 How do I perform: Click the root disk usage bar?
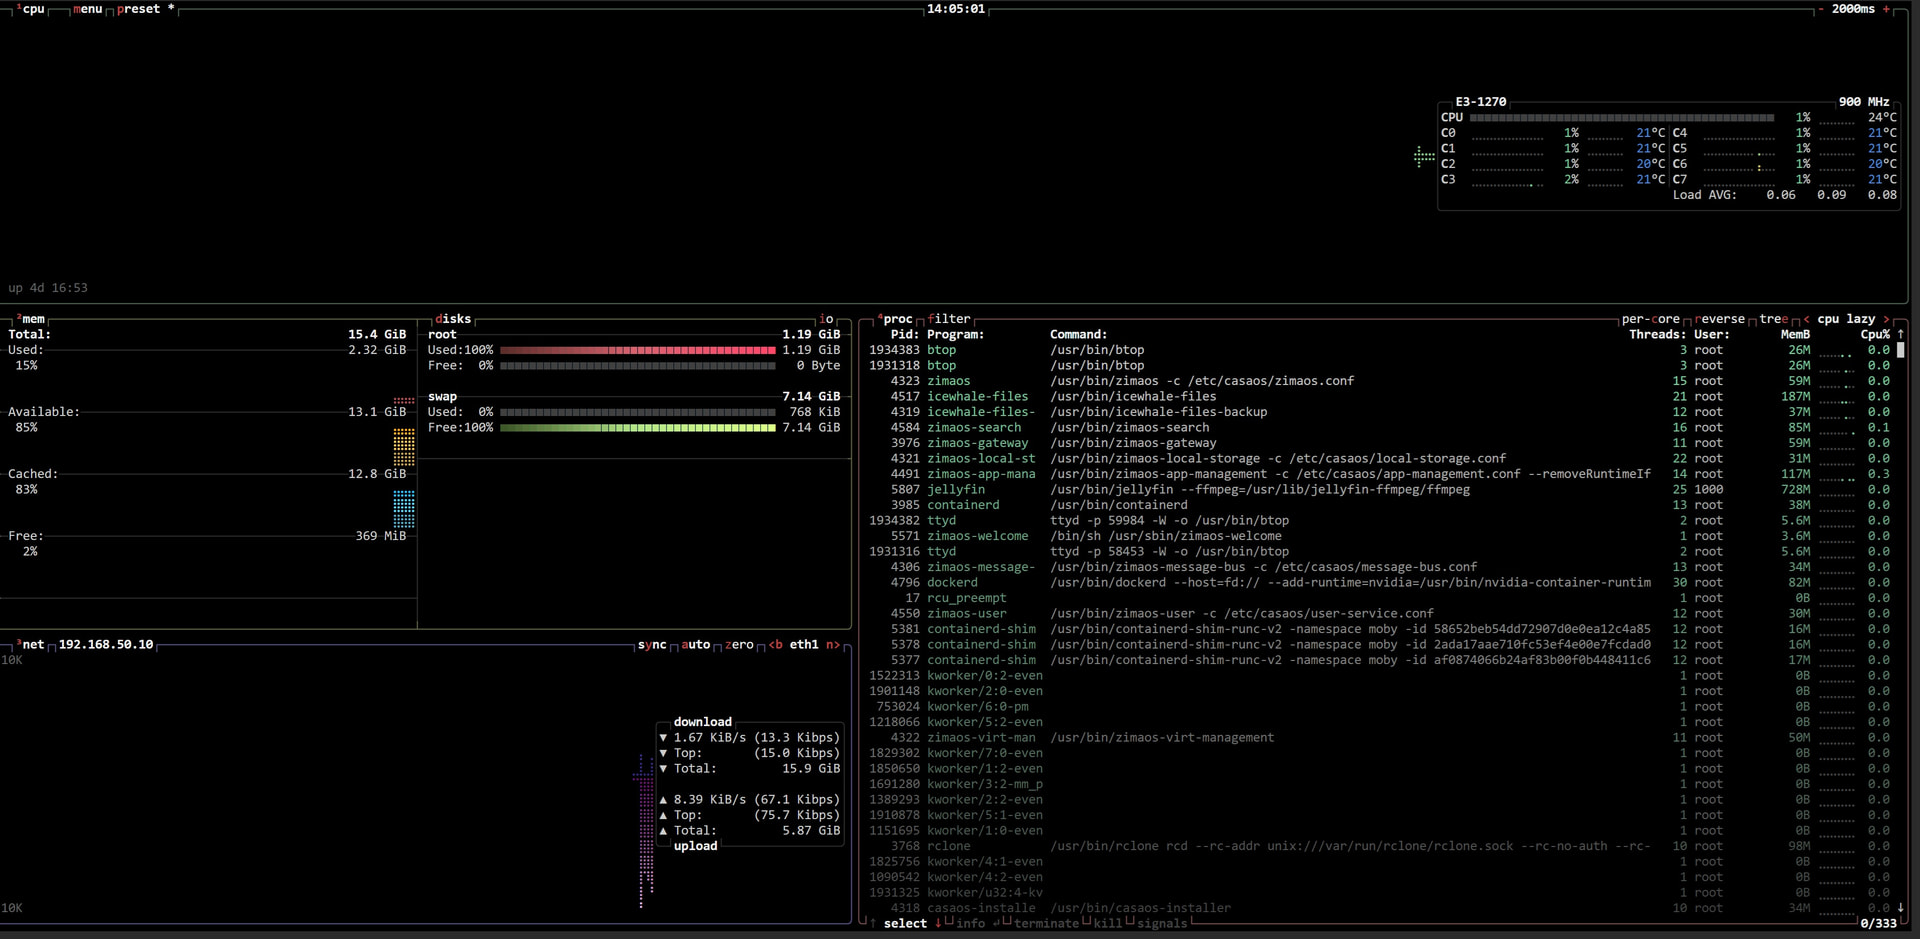(x=637, y=350)
